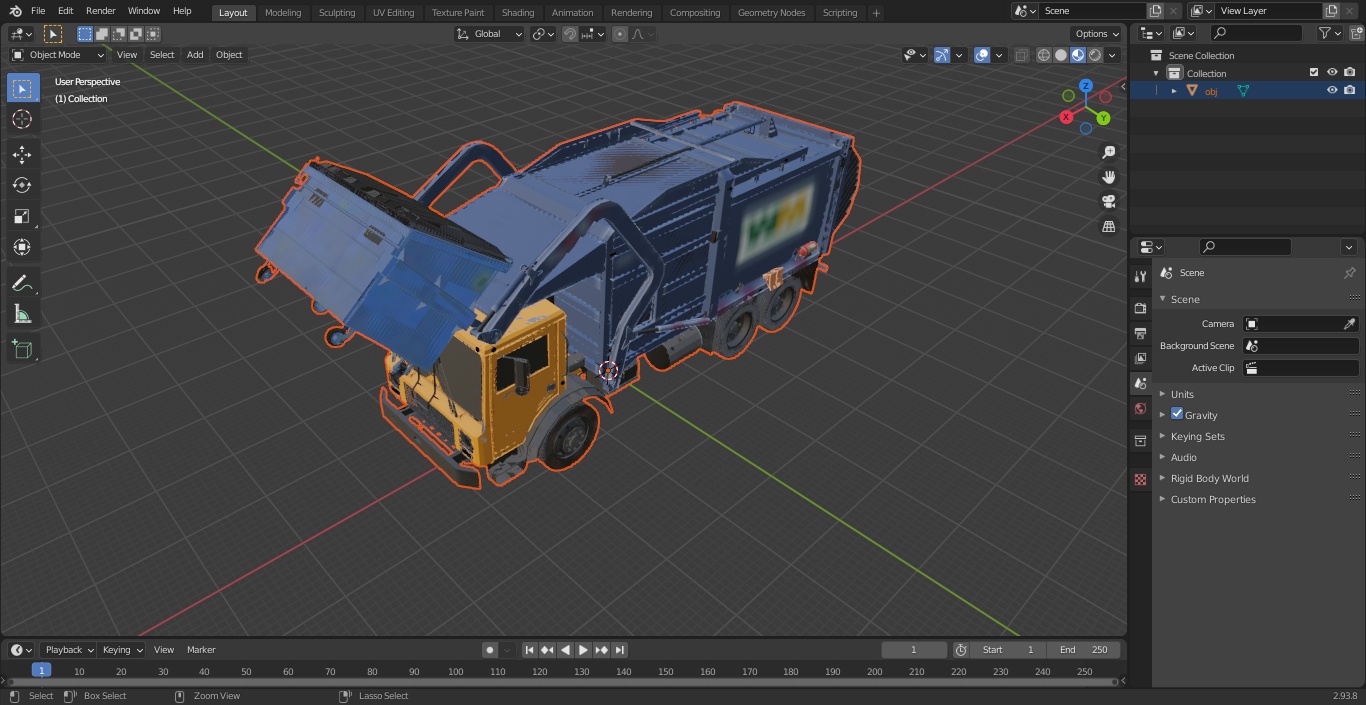Hide obj in viewport via eye icon
The image size is (1366, 705).
click(x=1332, y=90)
